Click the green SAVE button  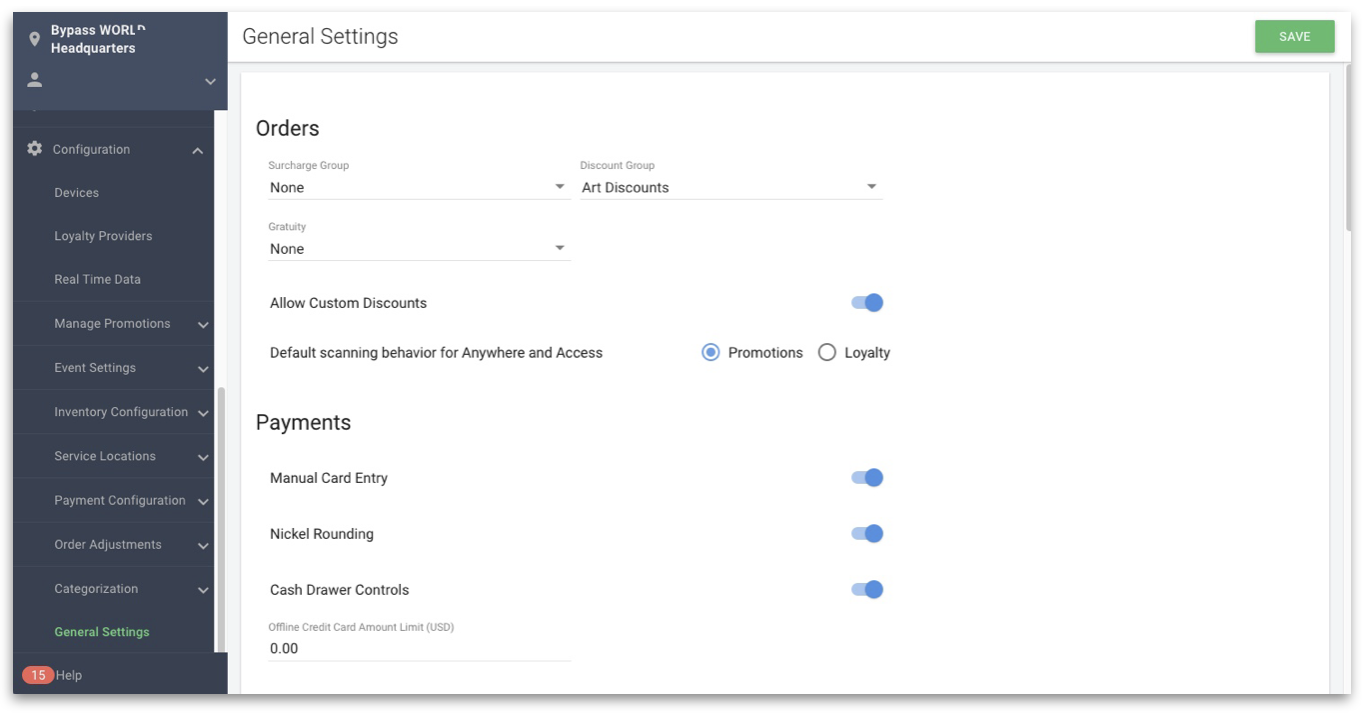(1294, 36)
